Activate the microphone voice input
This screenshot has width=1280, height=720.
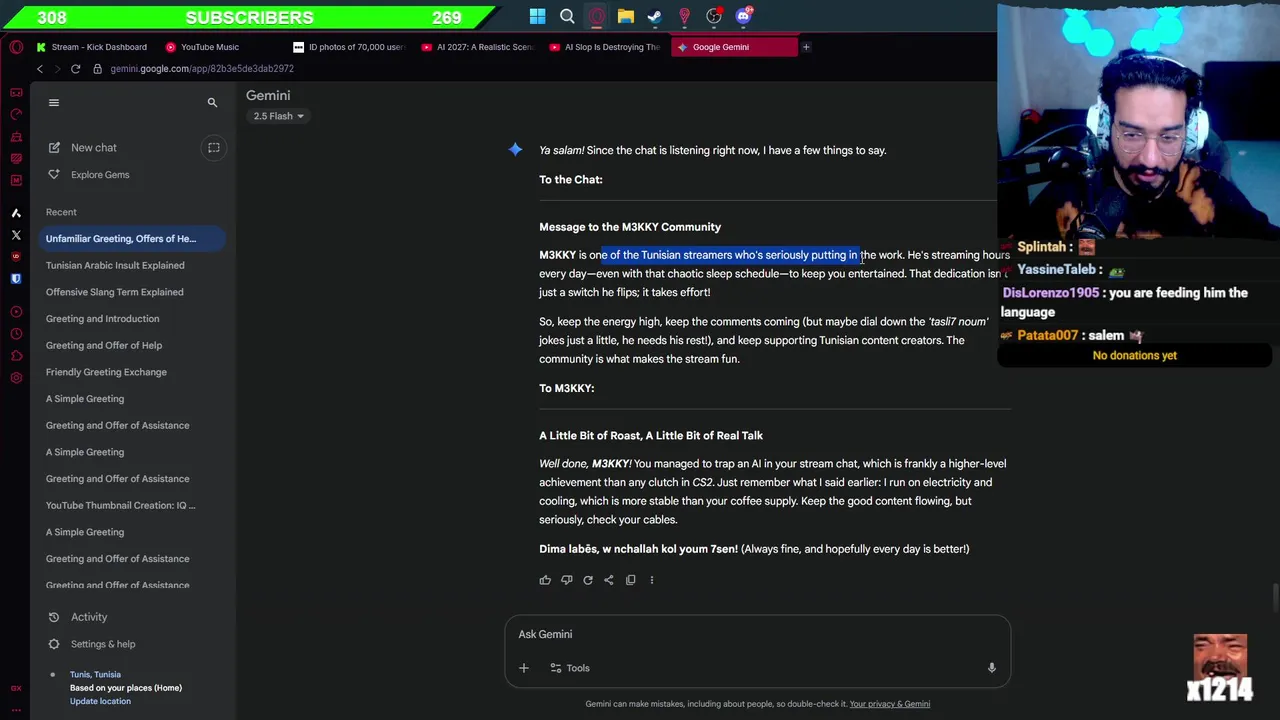[991, 668]
